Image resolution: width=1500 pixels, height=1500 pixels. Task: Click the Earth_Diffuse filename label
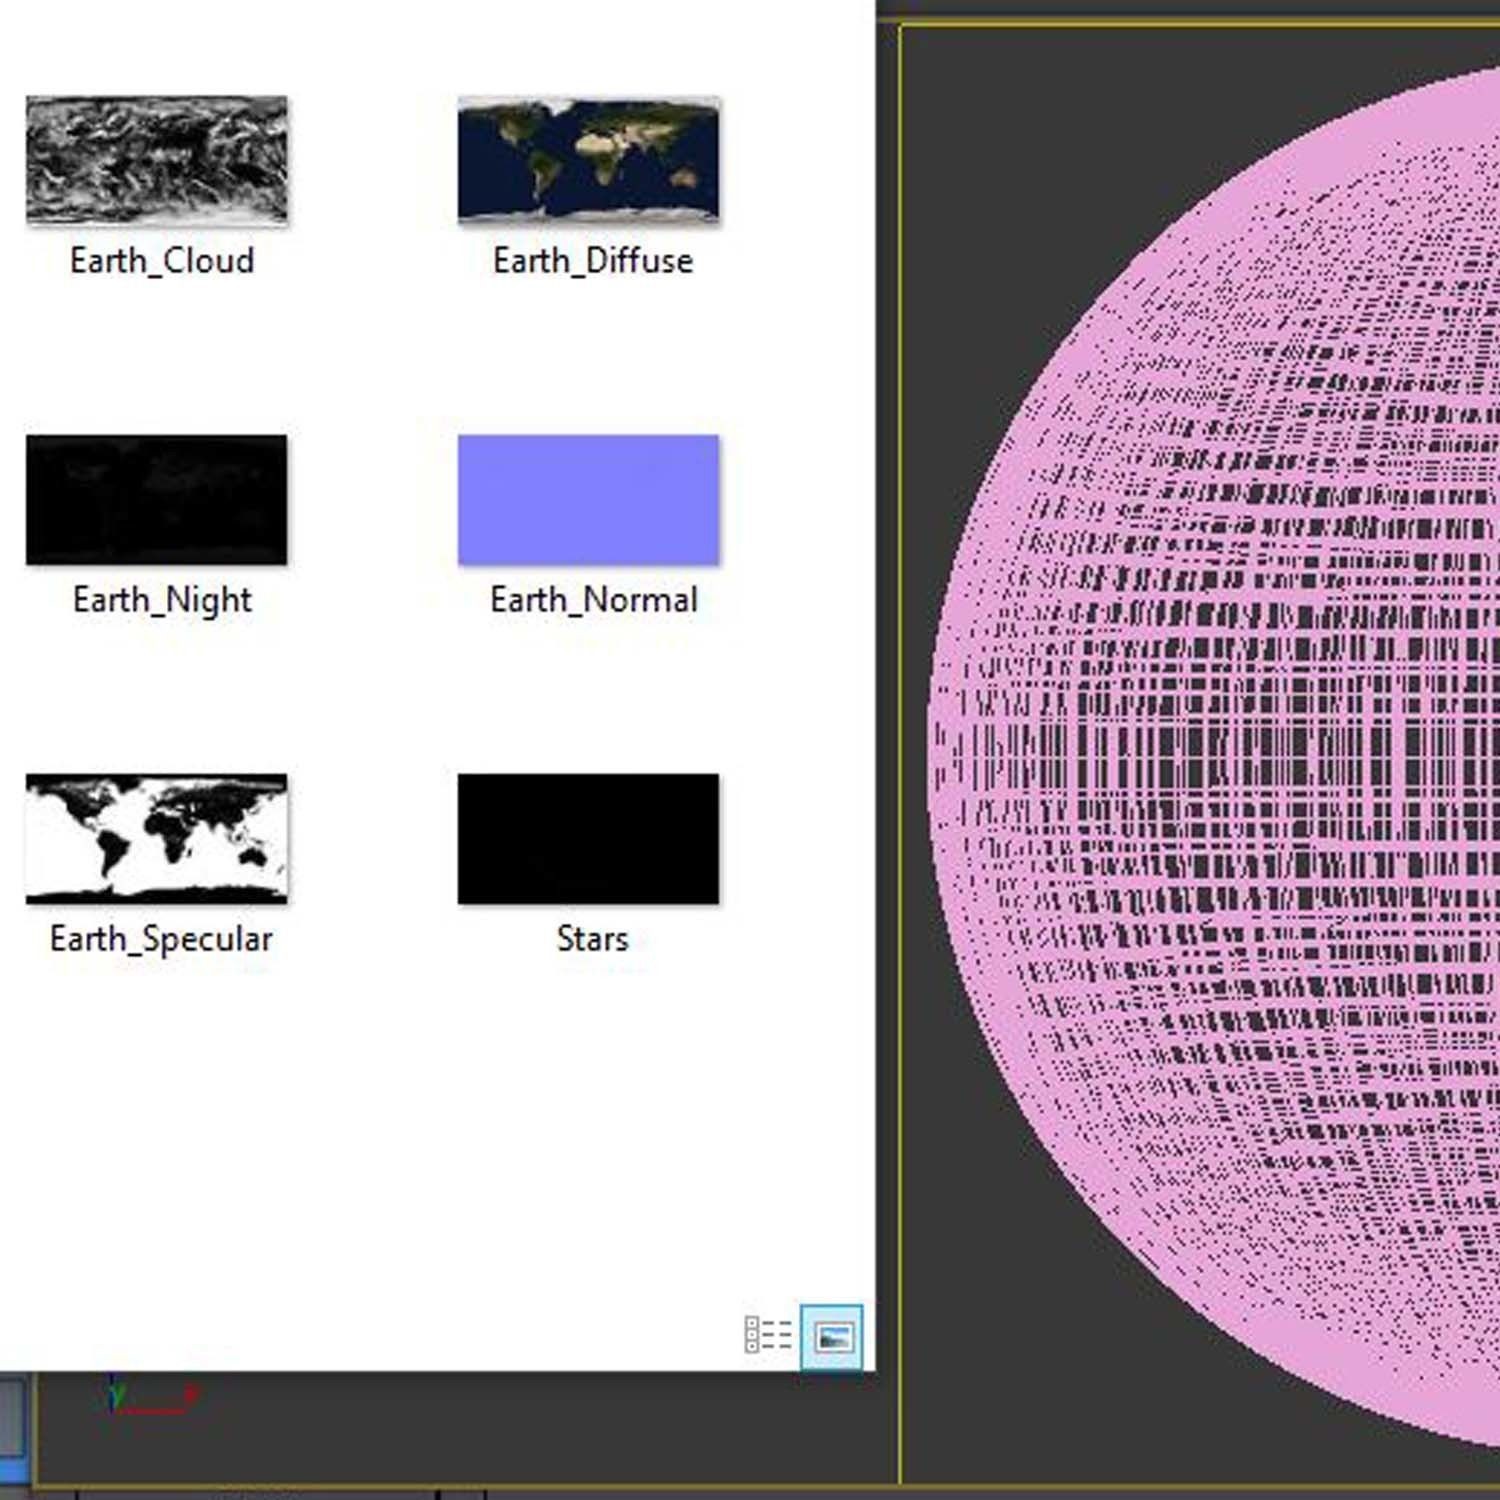[591, 260]
